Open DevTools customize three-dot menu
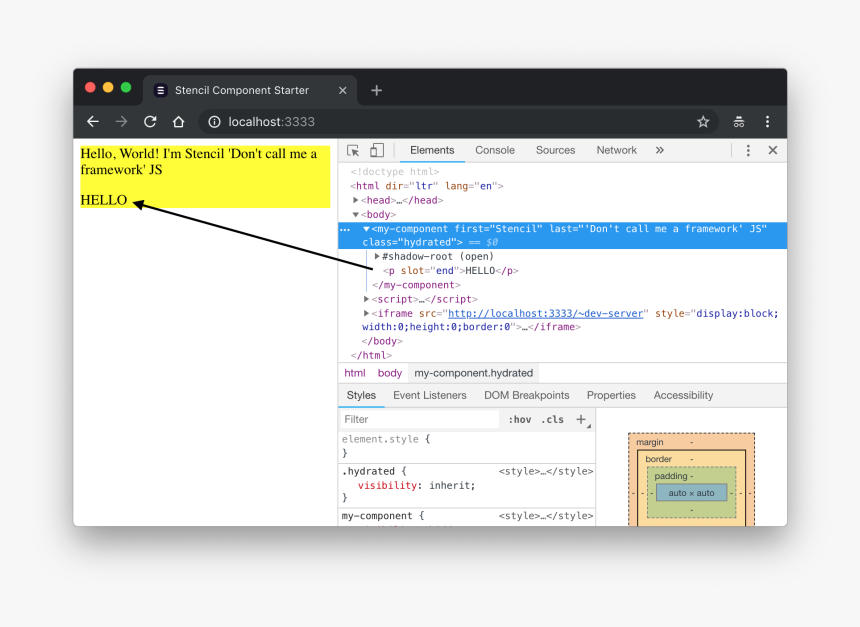 pos(748,150)
